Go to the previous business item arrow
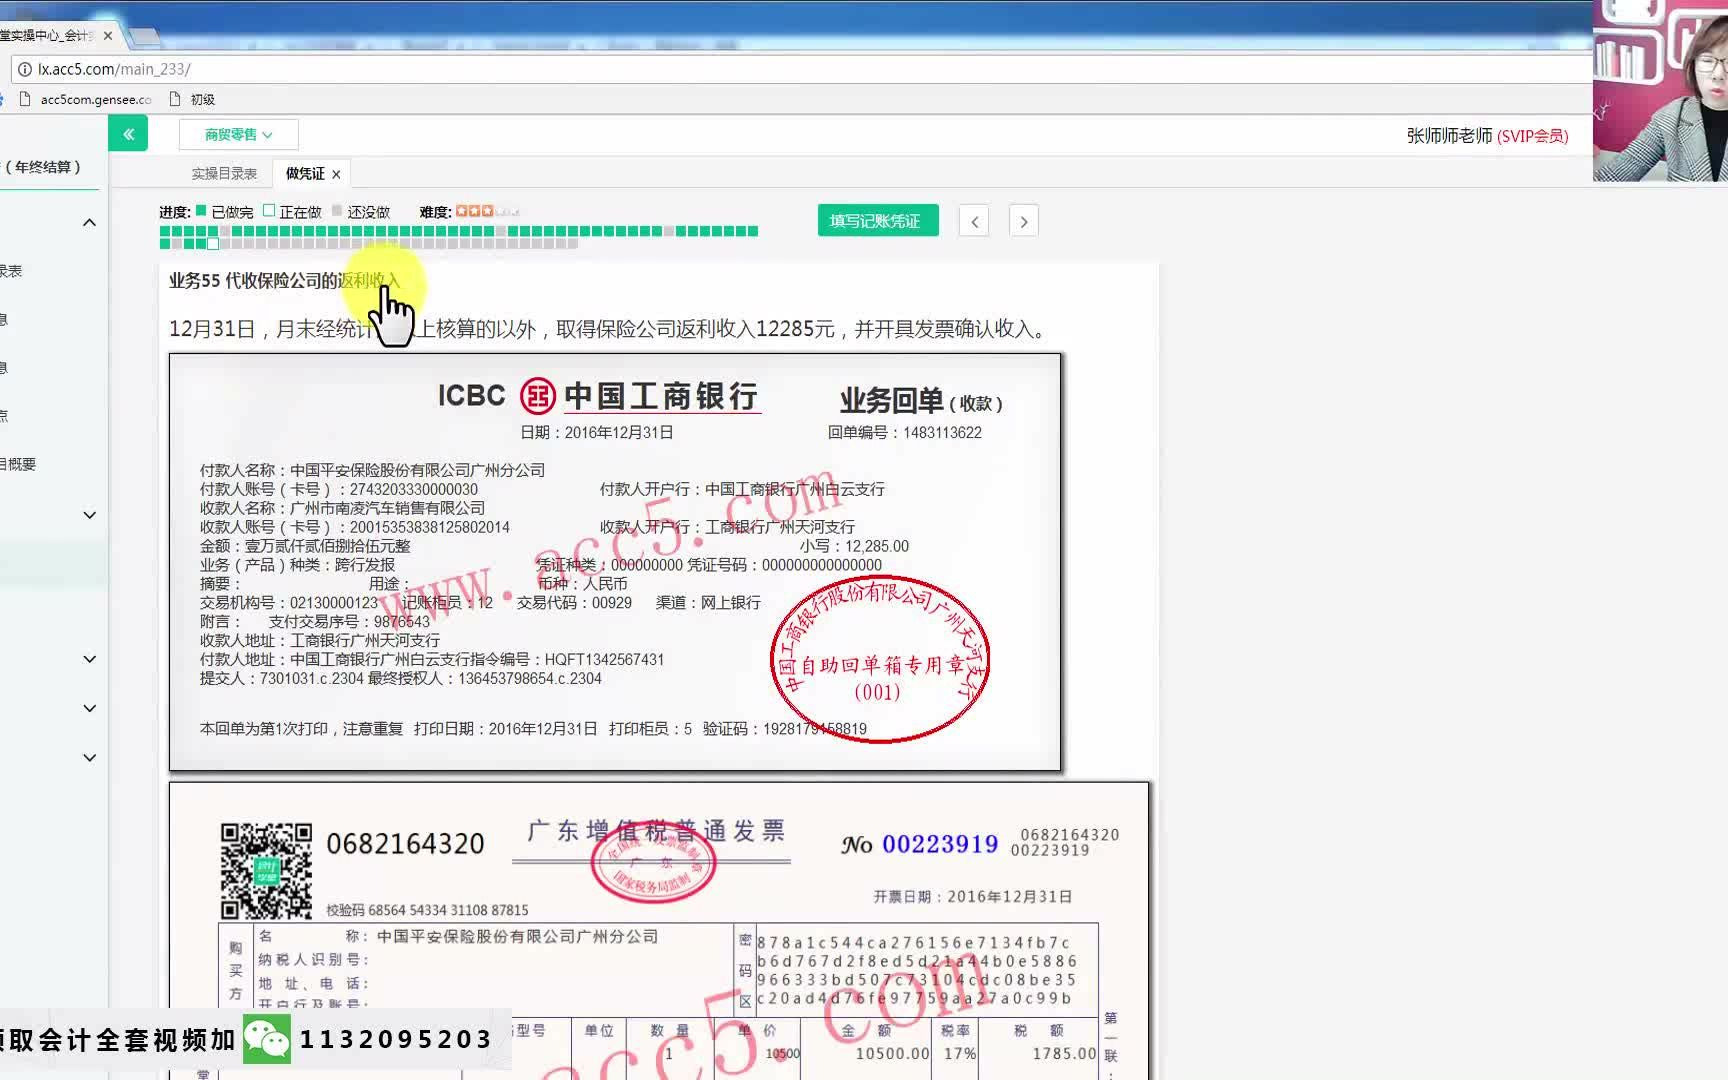The height and width of the screenshot is (1080, 1728). [974, 221]
